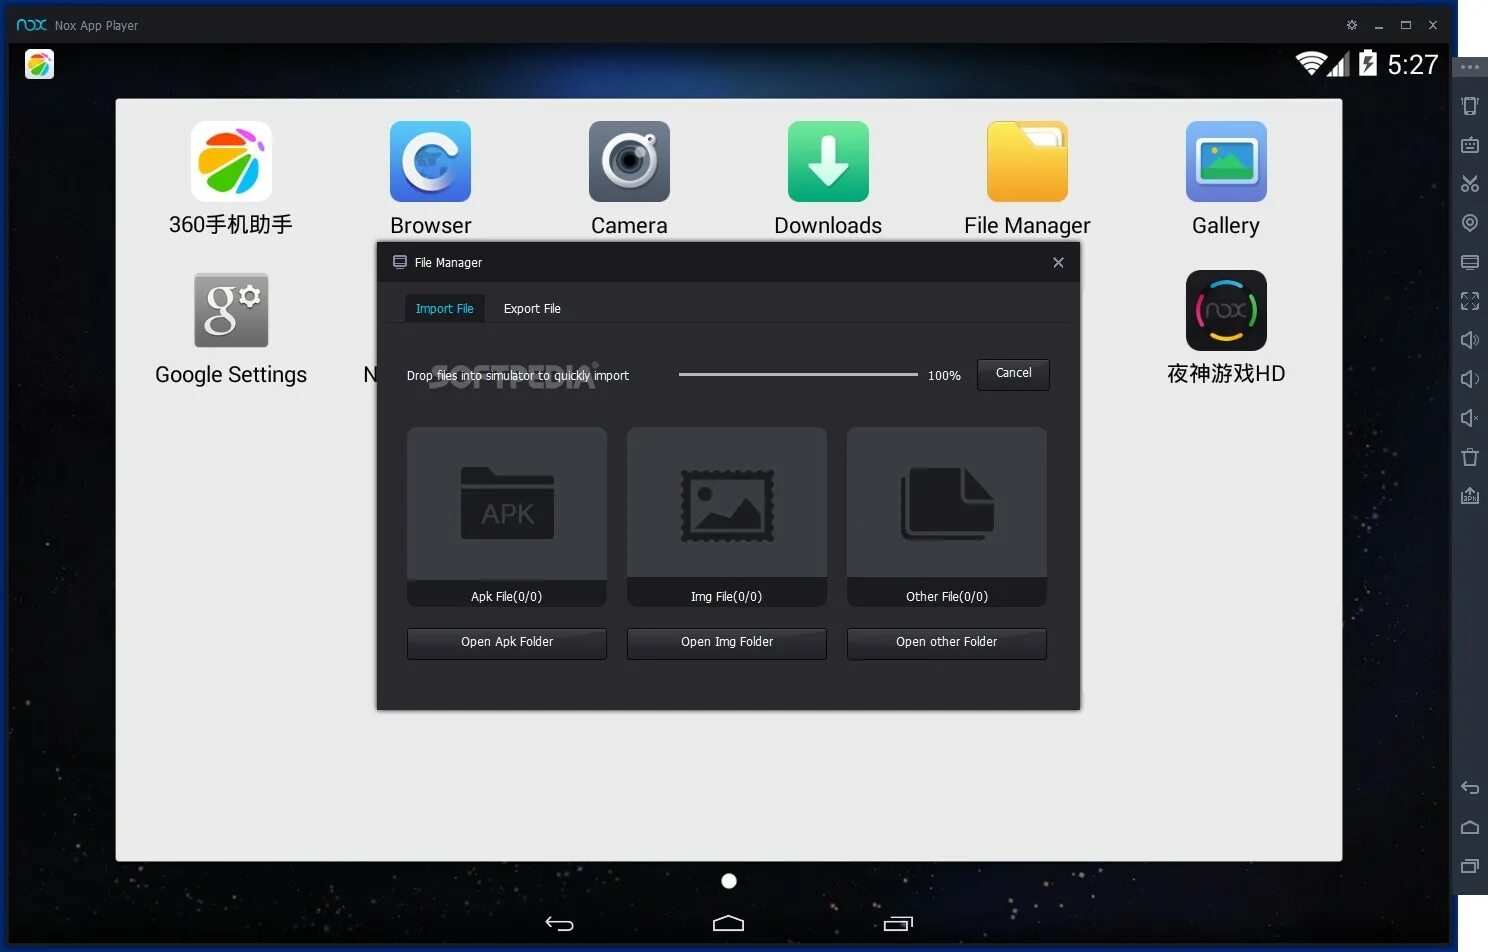The image size is (1488, 952).
Task: Click the sidebar Home icon
Action: point(1470,827)
